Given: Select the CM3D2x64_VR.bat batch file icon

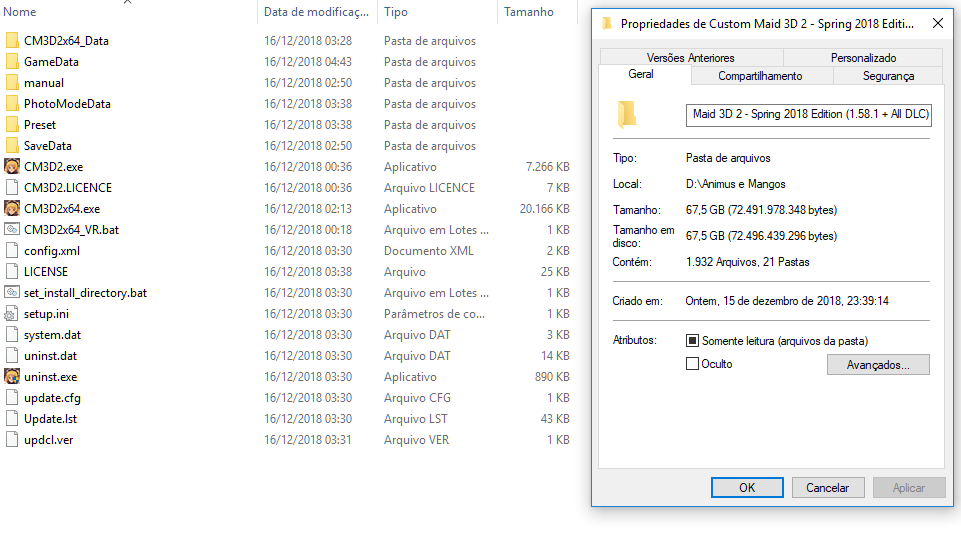Looking at the screenshot, I should click(x=12, y=229).
